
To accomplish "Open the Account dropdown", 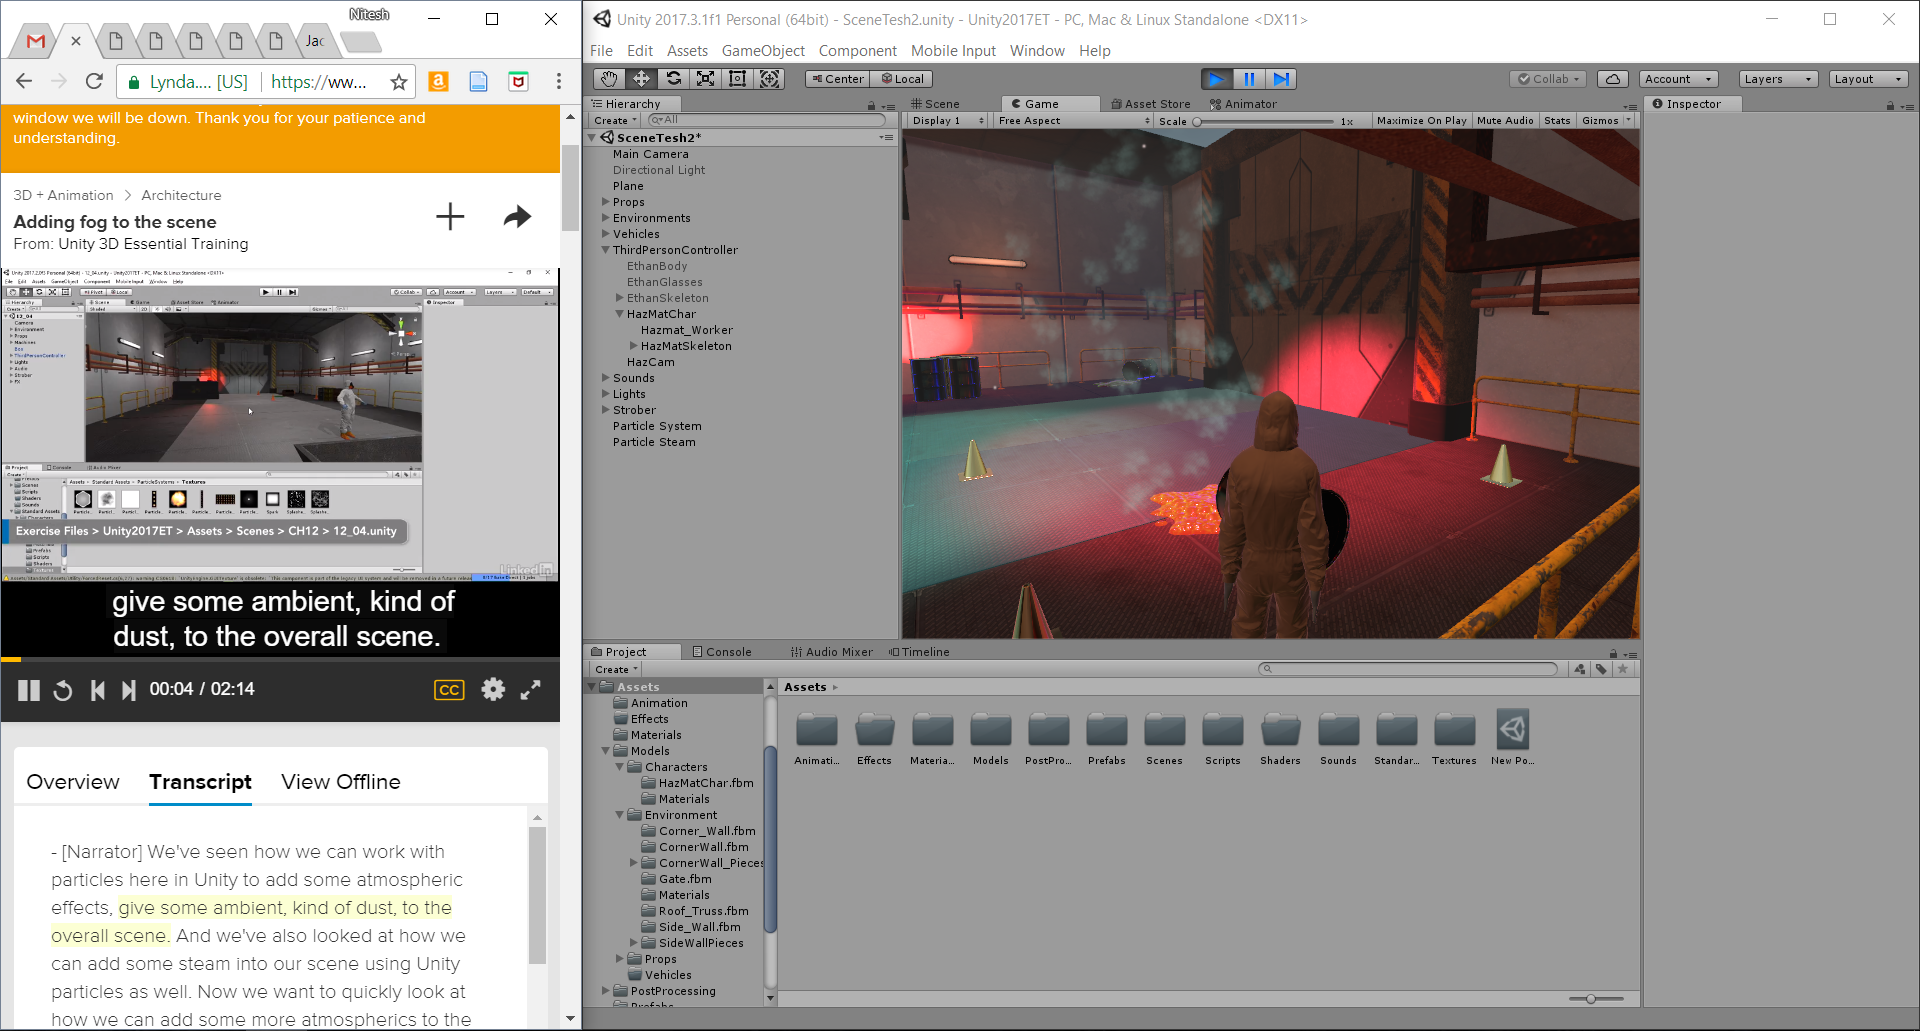I will [1679, 79].
